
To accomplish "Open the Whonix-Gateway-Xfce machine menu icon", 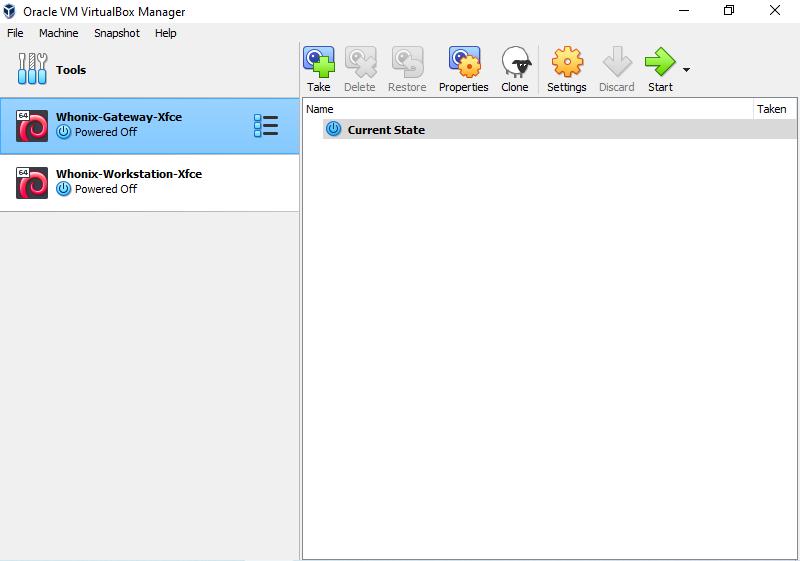I will pos(266,126).
